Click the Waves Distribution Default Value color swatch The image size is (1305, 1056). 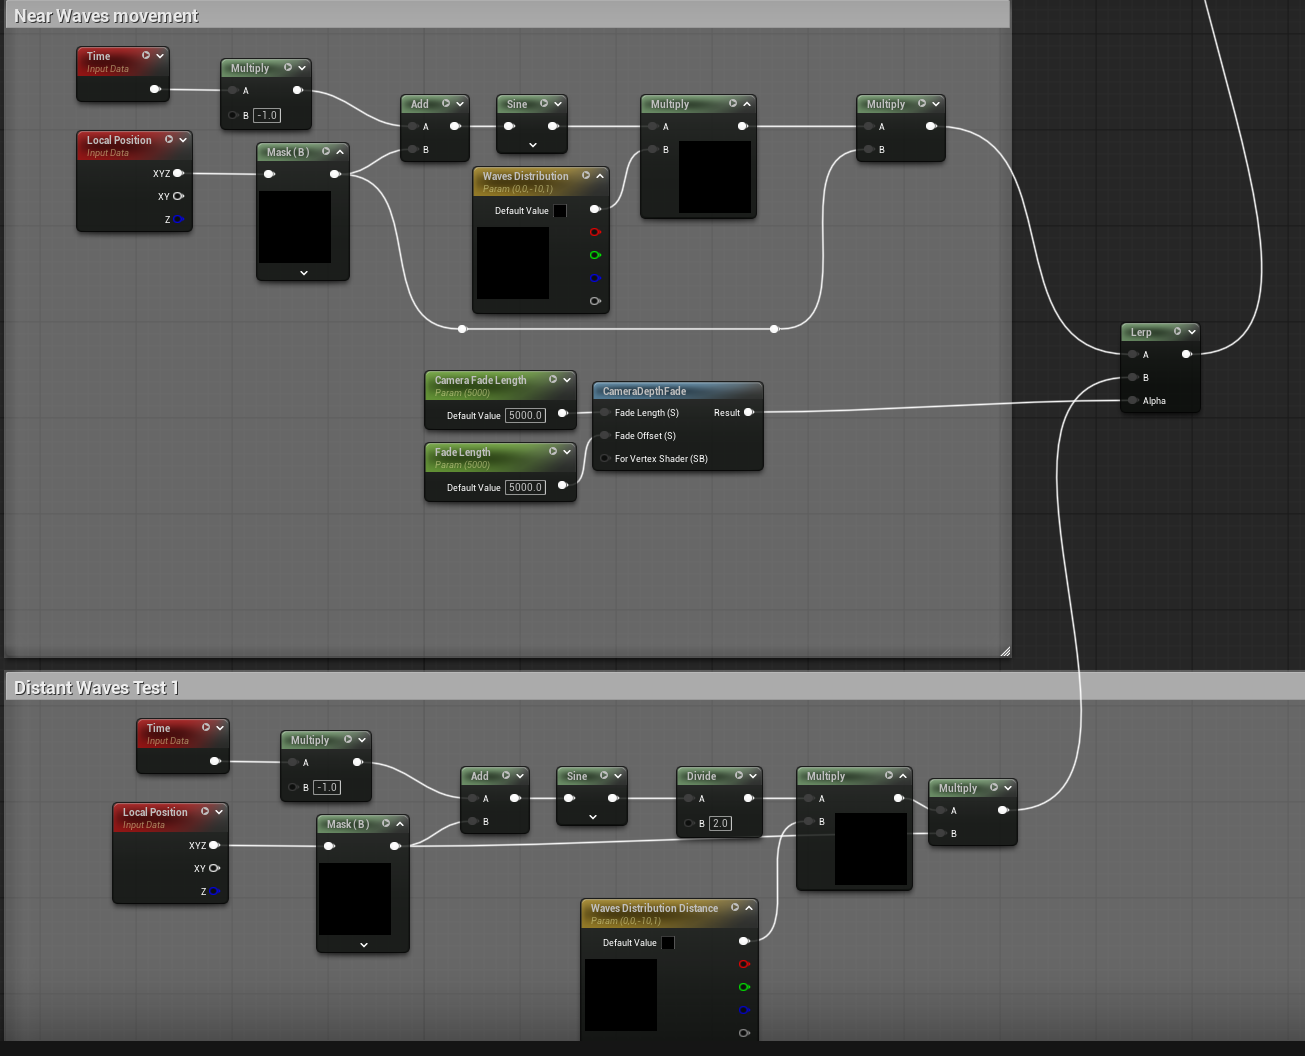(x=560, y=211)
